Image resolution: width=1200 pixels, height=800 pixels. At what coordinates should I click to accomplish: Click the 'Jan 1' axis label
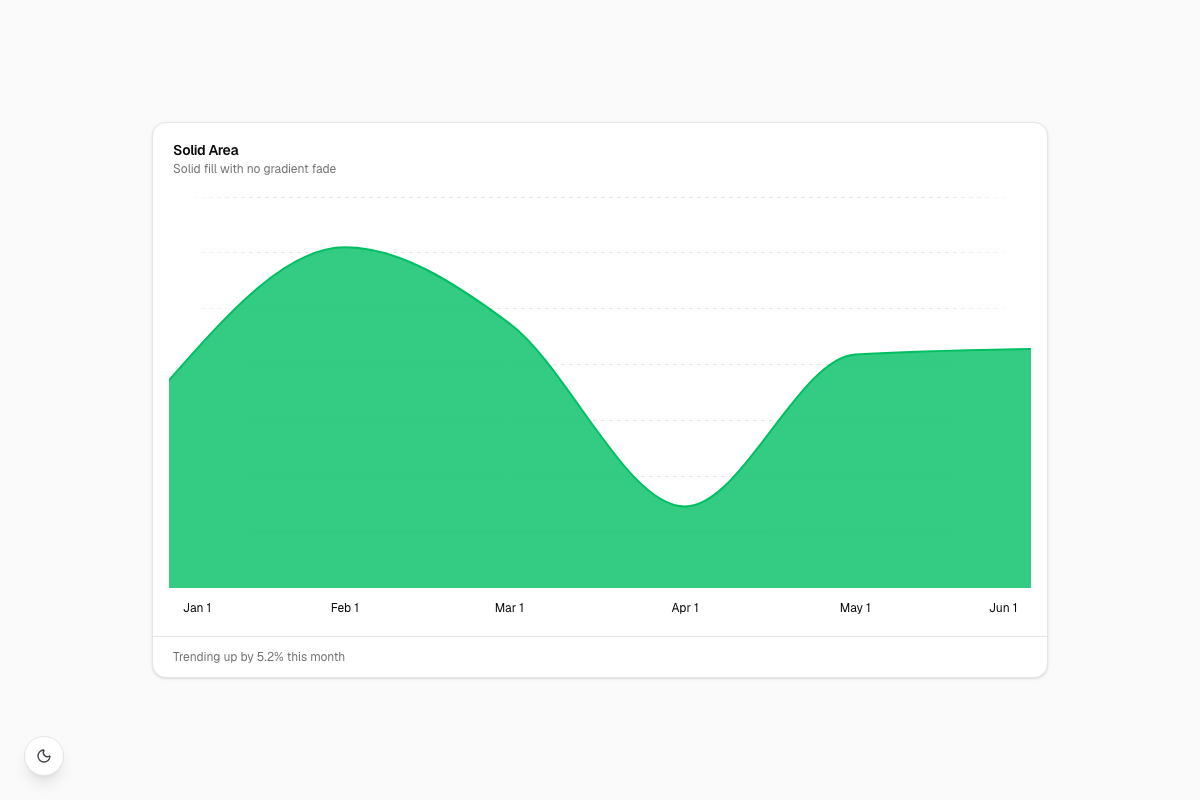(x=197, y=608)
